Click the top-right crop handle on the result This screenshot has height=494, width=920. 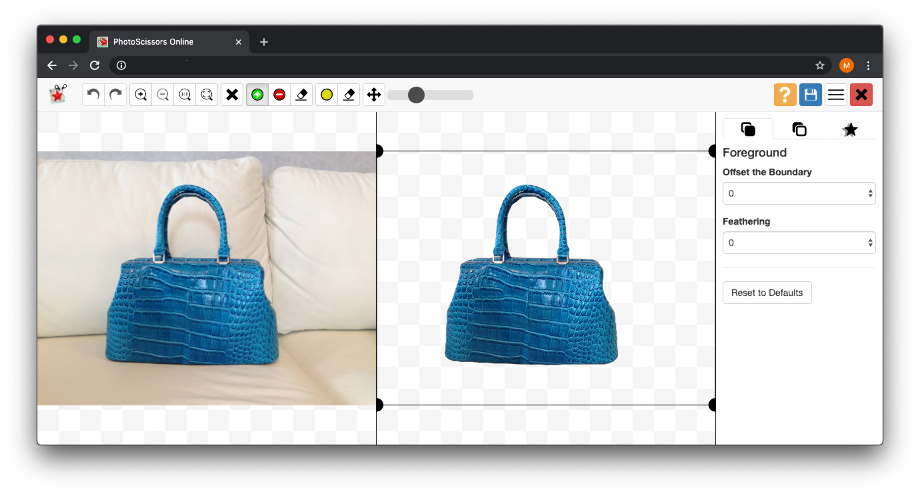pyautogui.click(x=712, y=151)
